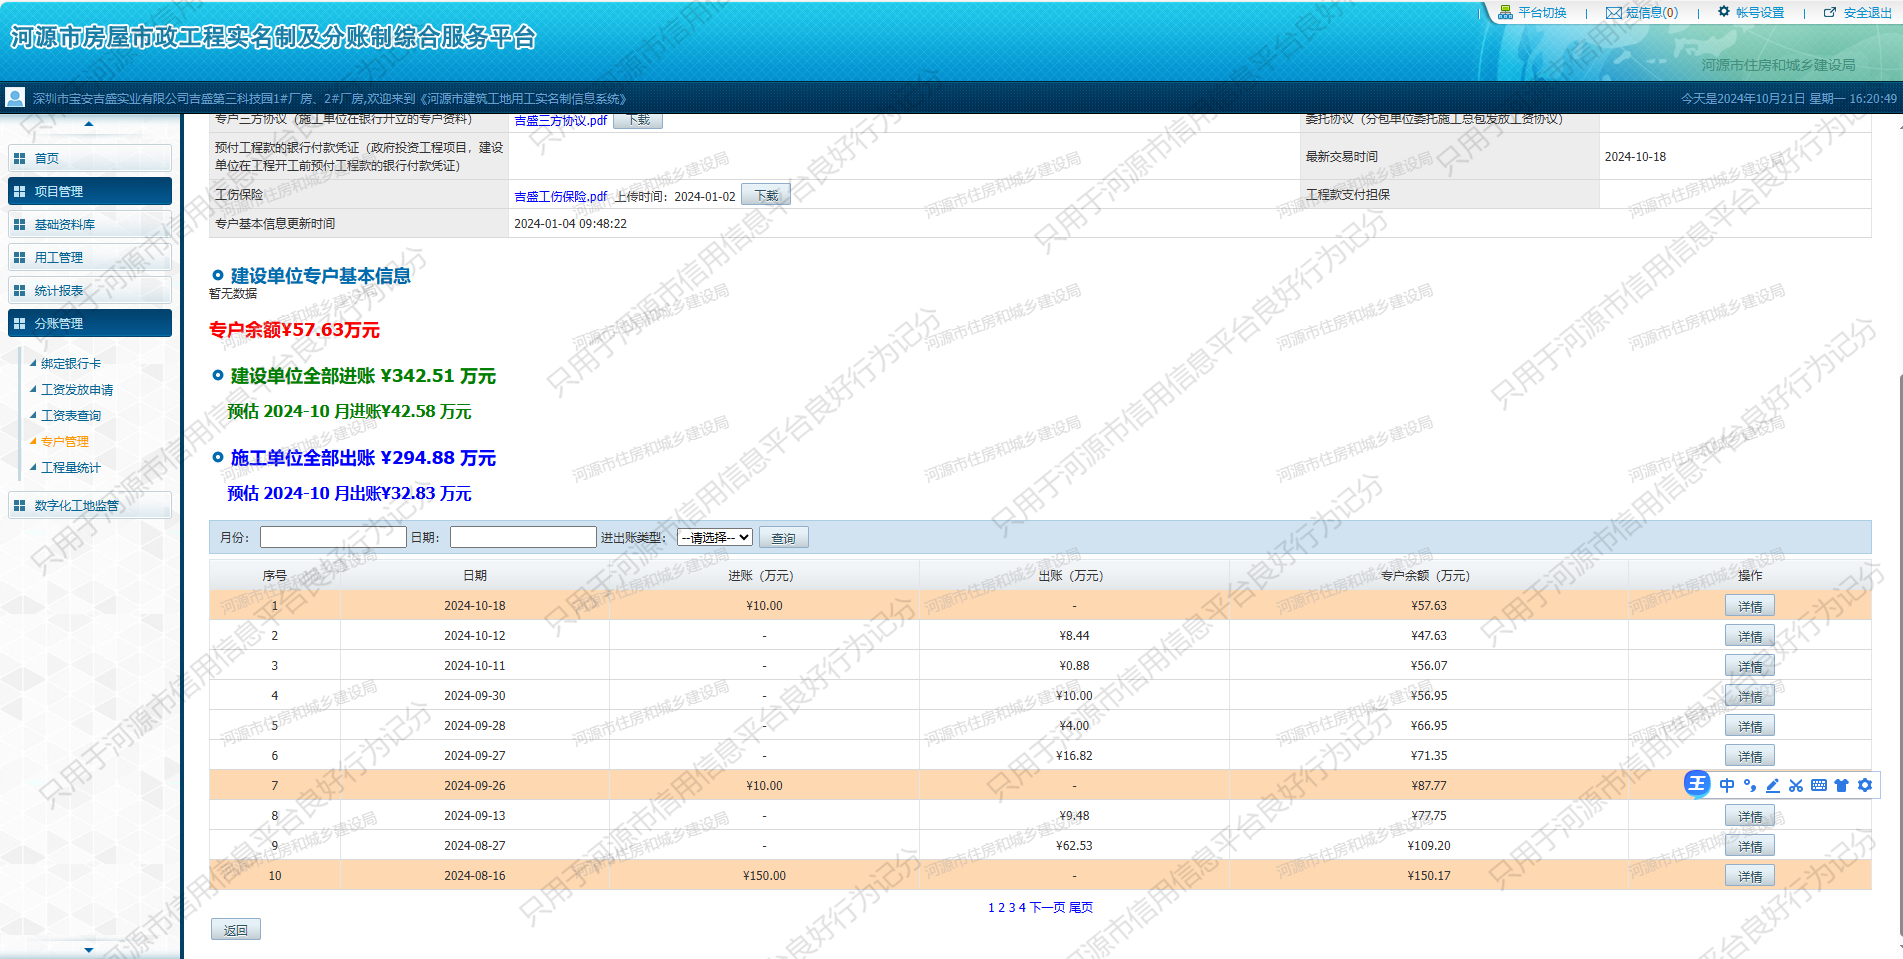
Task: Click the 帐号设置 gear icon
Action: 1724,12
